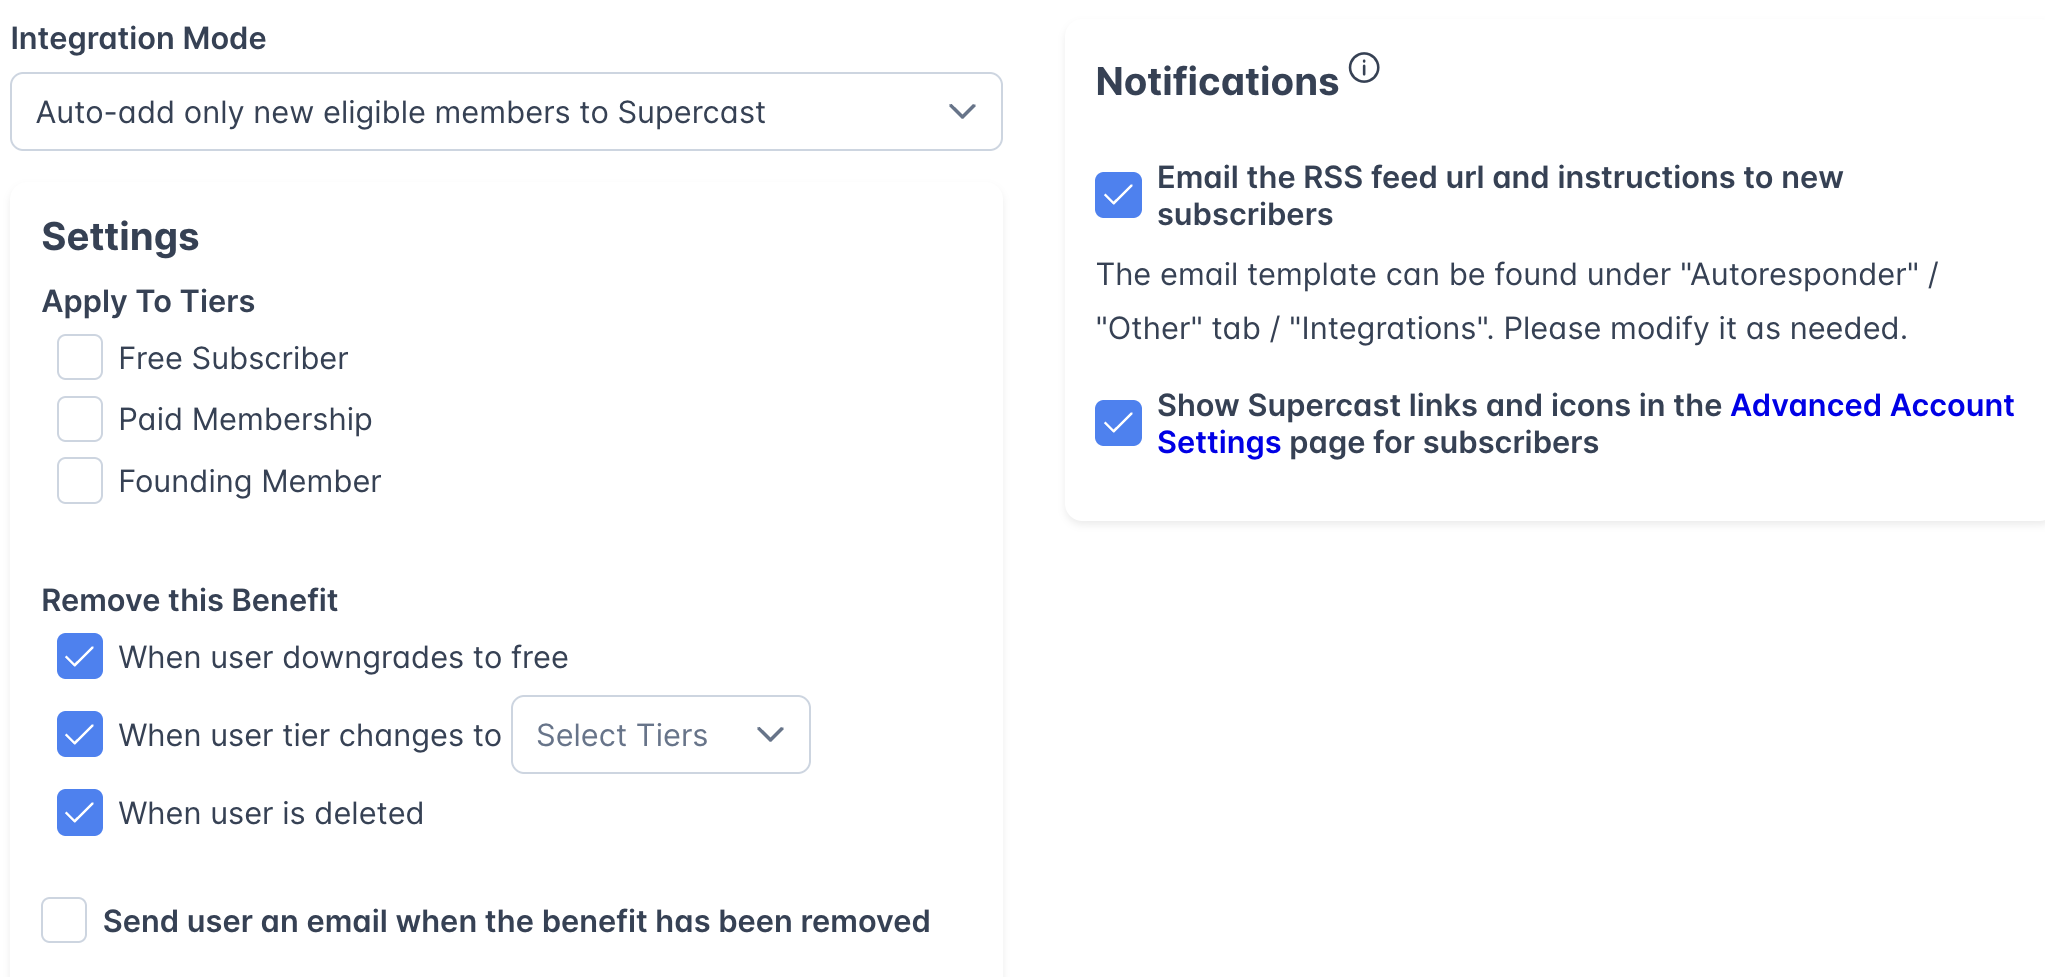Image resolution: width=2045 pixels, height=977 pixels.
Task: Disable 'When user tier changes to' checkbox
Action: pos(80,735)
